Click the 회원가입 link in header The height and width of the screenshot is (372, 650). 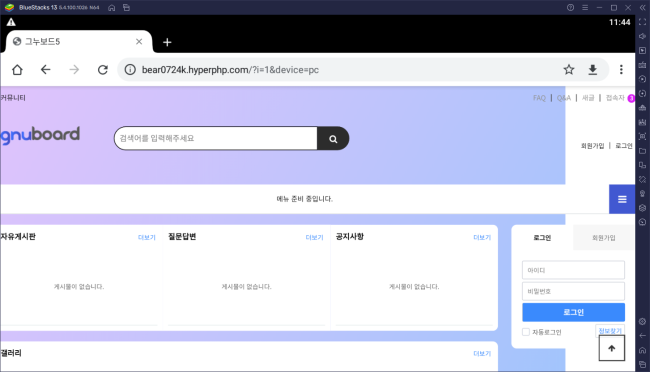click(x=592, y=146)
